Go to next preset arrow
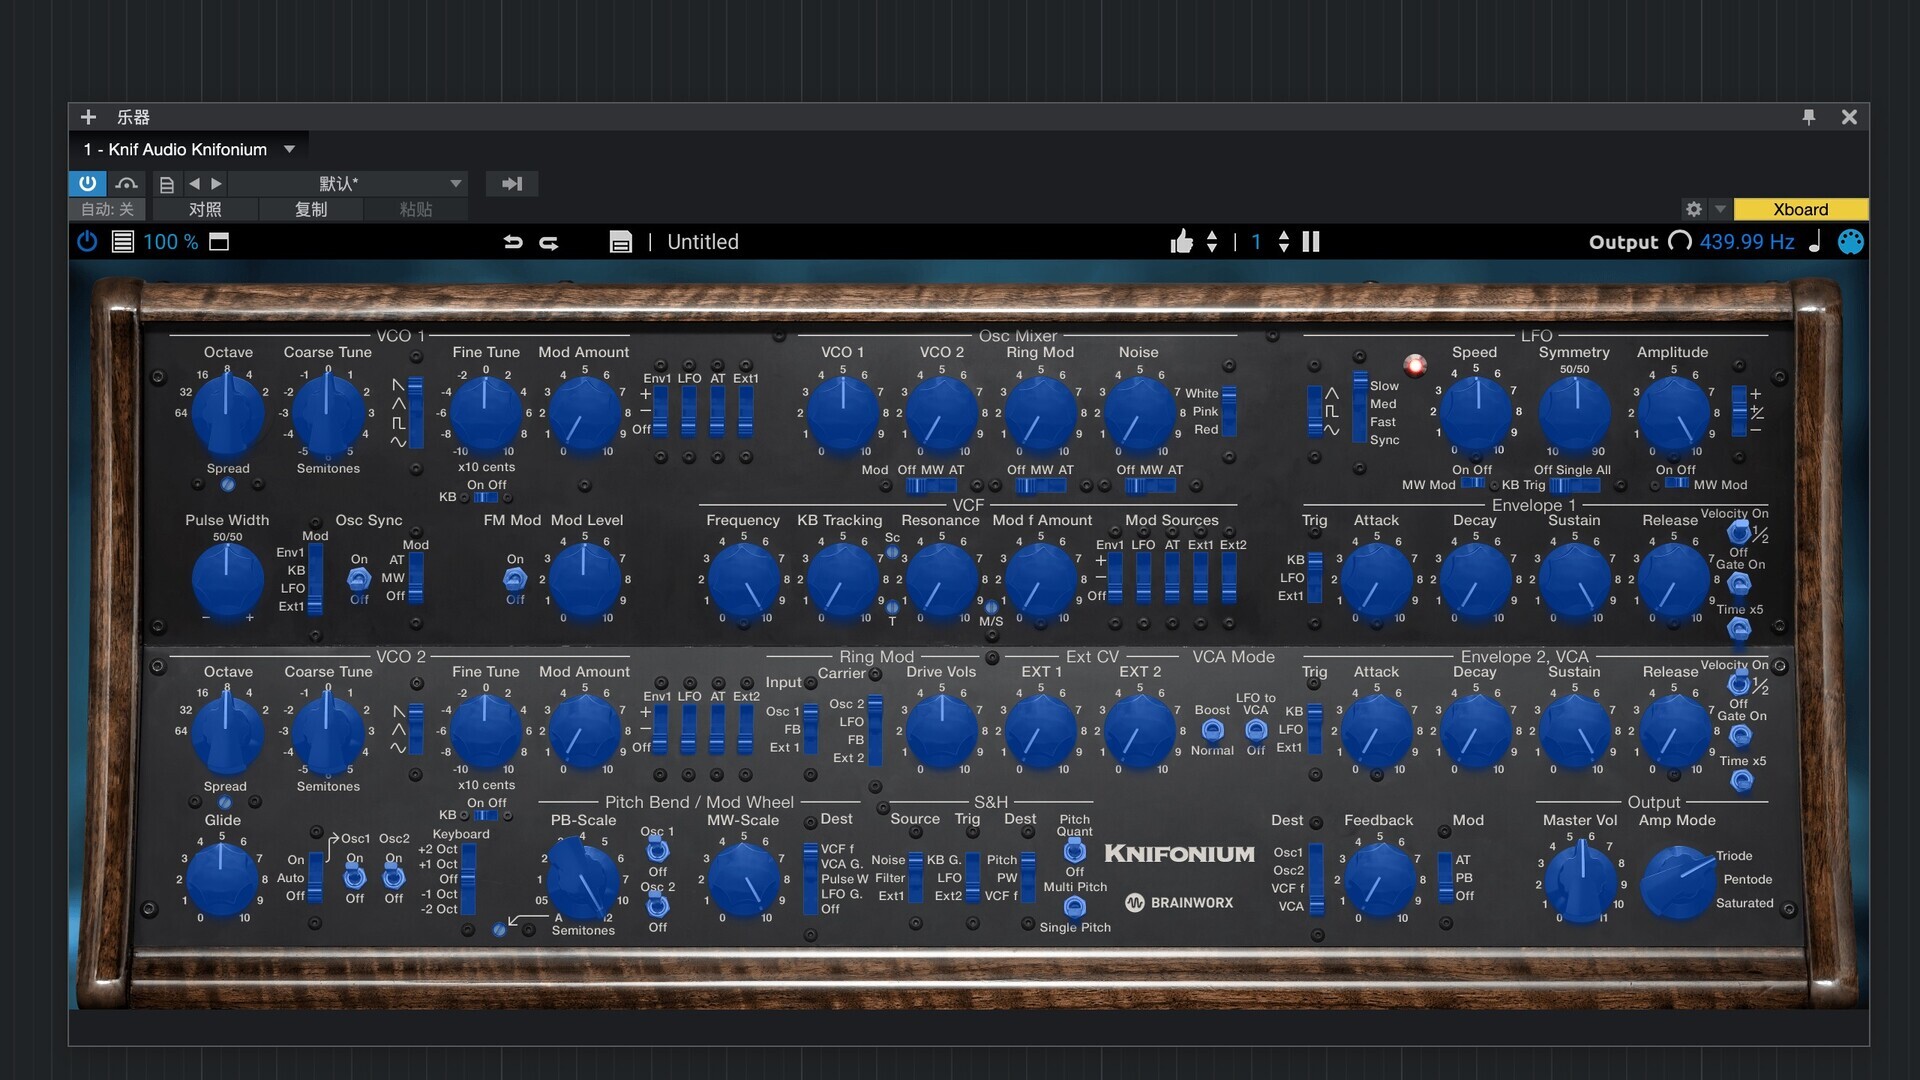 tap(216, 184)
